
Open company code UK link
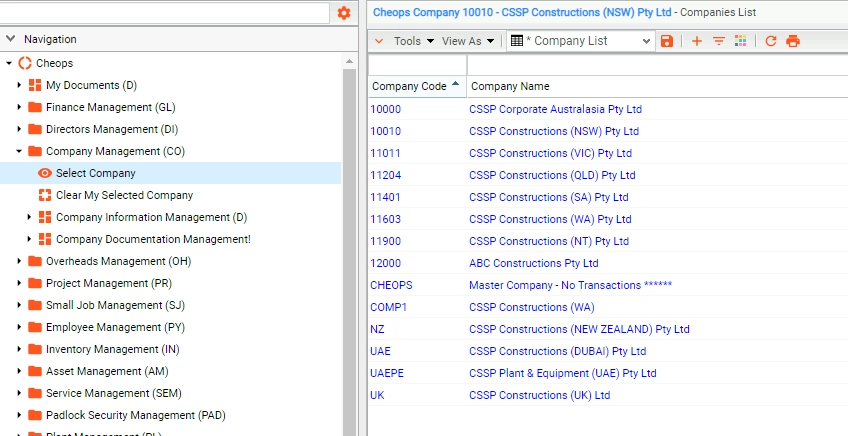[377, 395]
